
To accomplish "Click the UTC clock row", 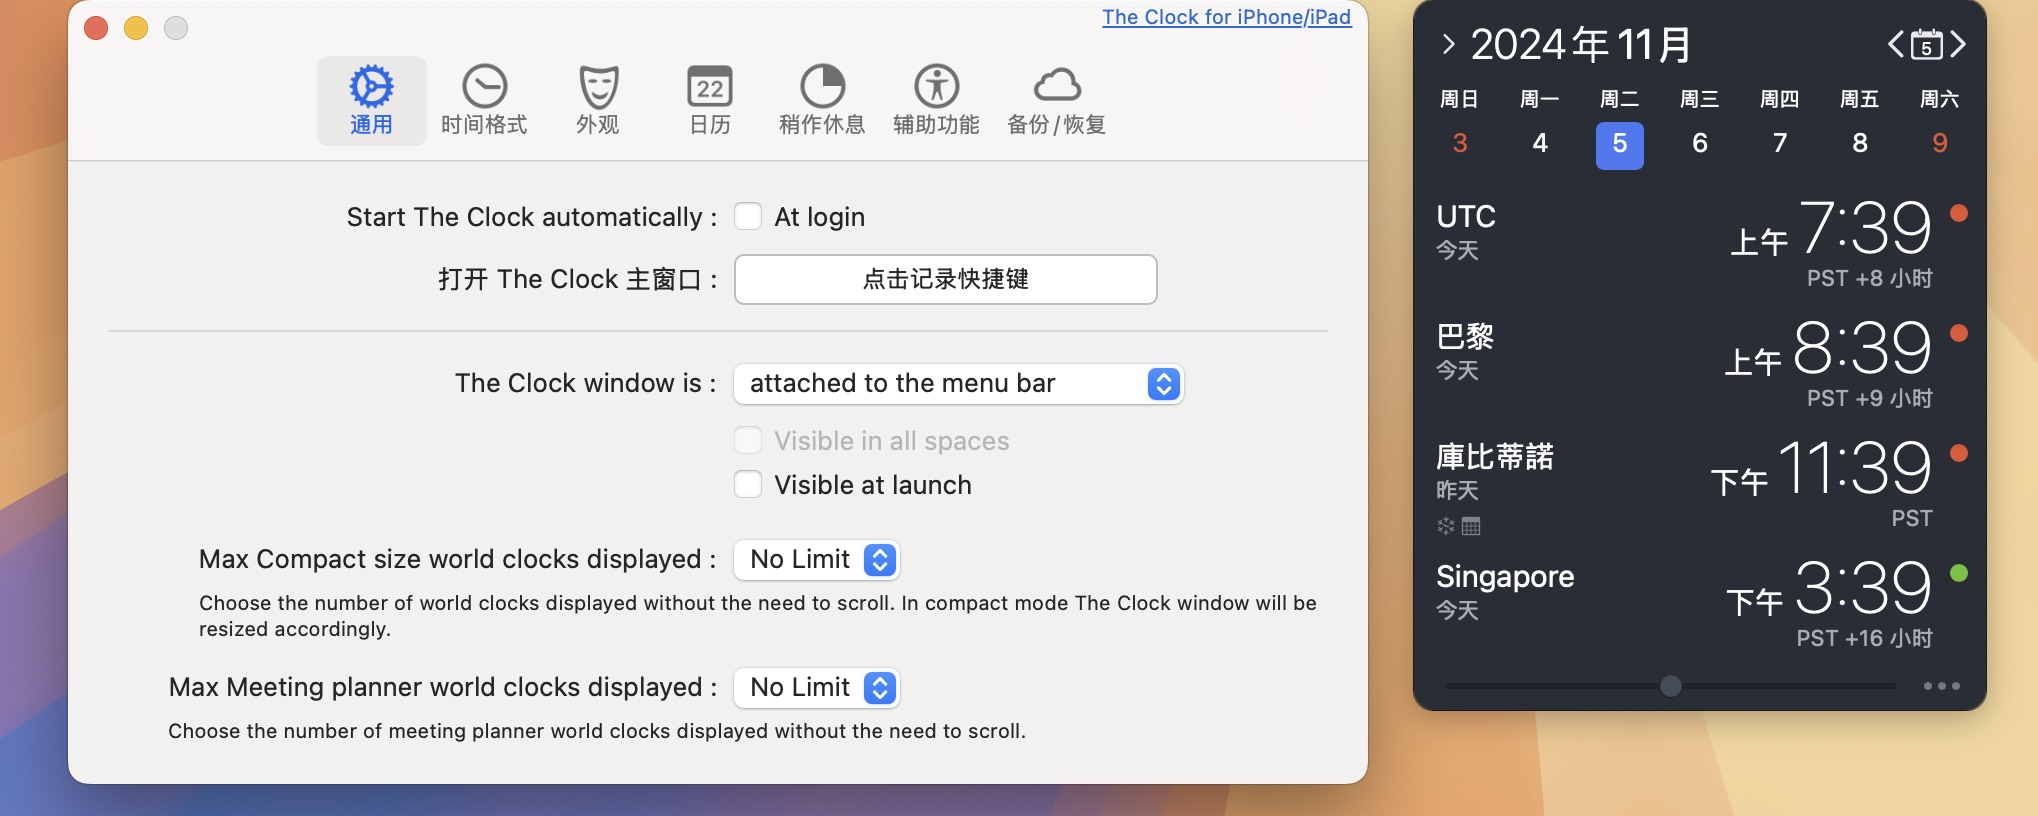I will tap(1700, 246).
